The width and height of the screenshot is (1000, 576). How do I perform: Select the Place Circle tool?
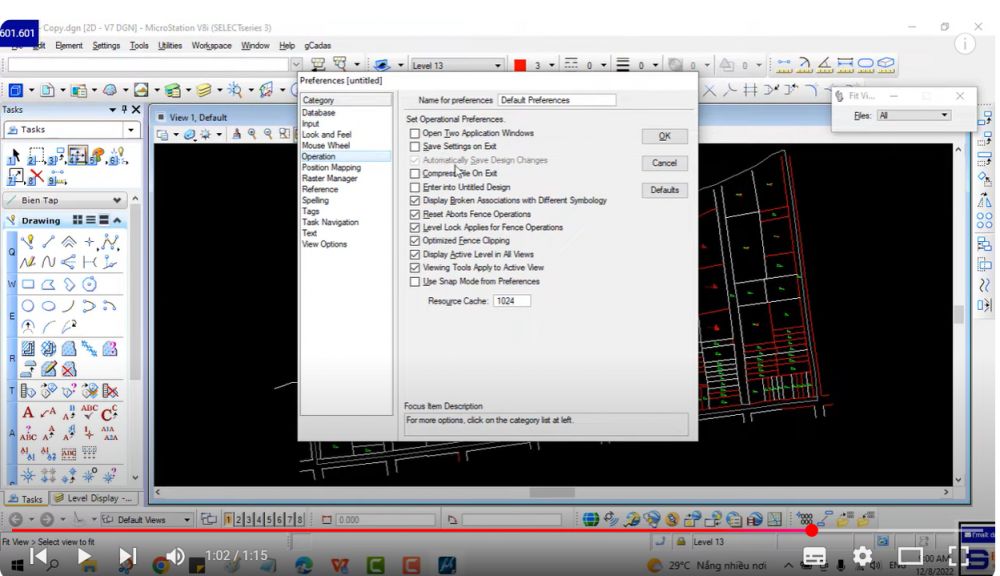pos(28,306)
